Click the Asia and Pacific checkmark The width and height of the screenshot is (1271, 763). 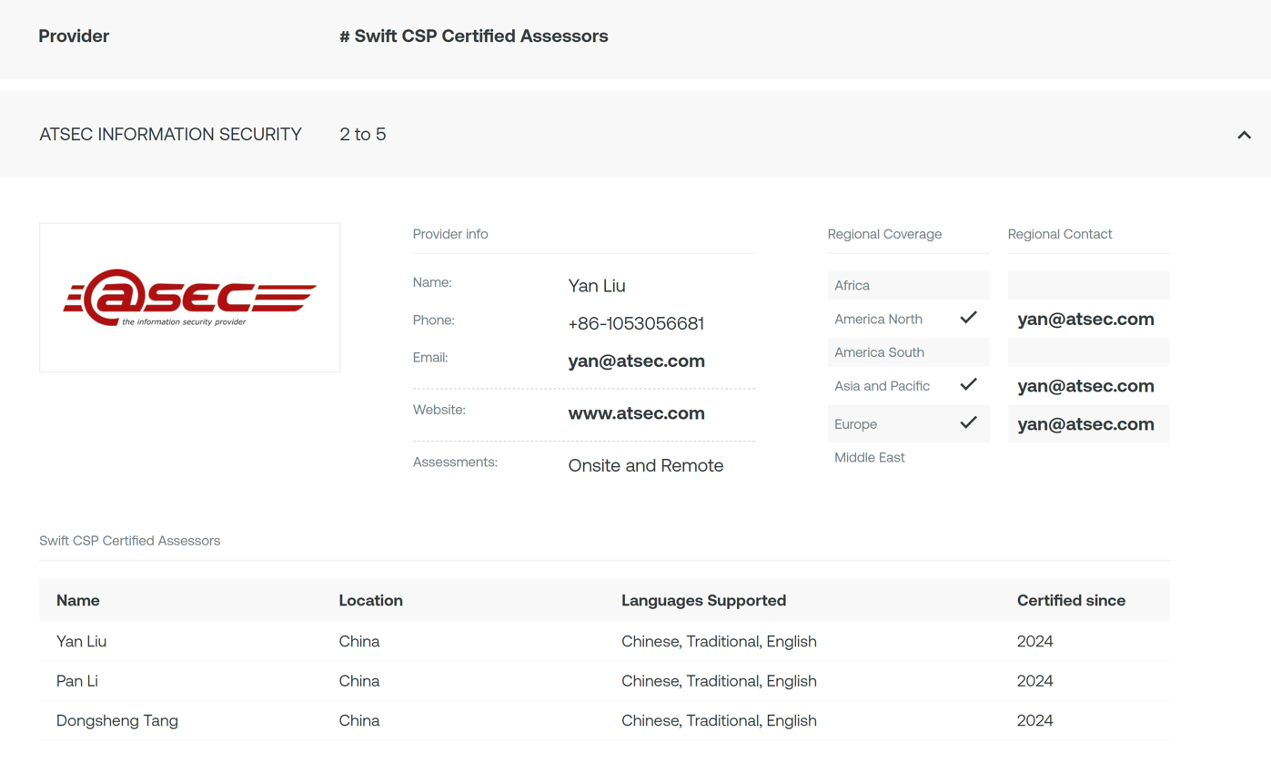968,385
